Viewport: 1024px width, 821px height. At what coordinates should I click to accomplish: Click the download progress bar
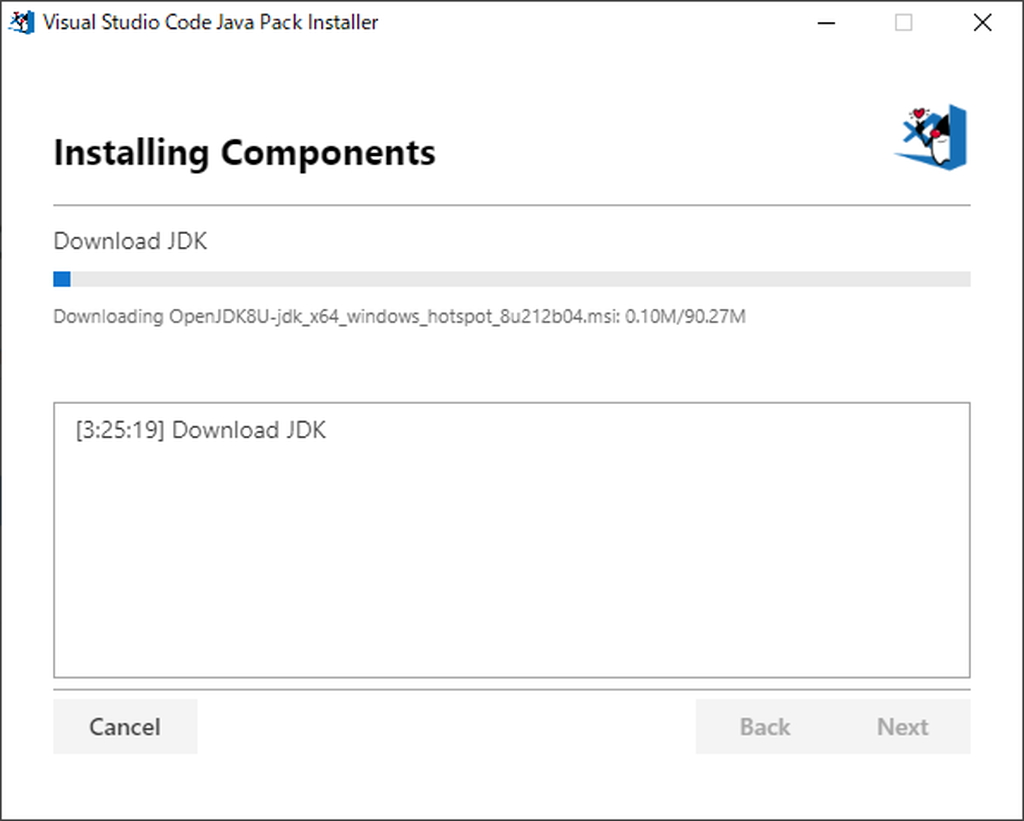(x=512, y=278)
